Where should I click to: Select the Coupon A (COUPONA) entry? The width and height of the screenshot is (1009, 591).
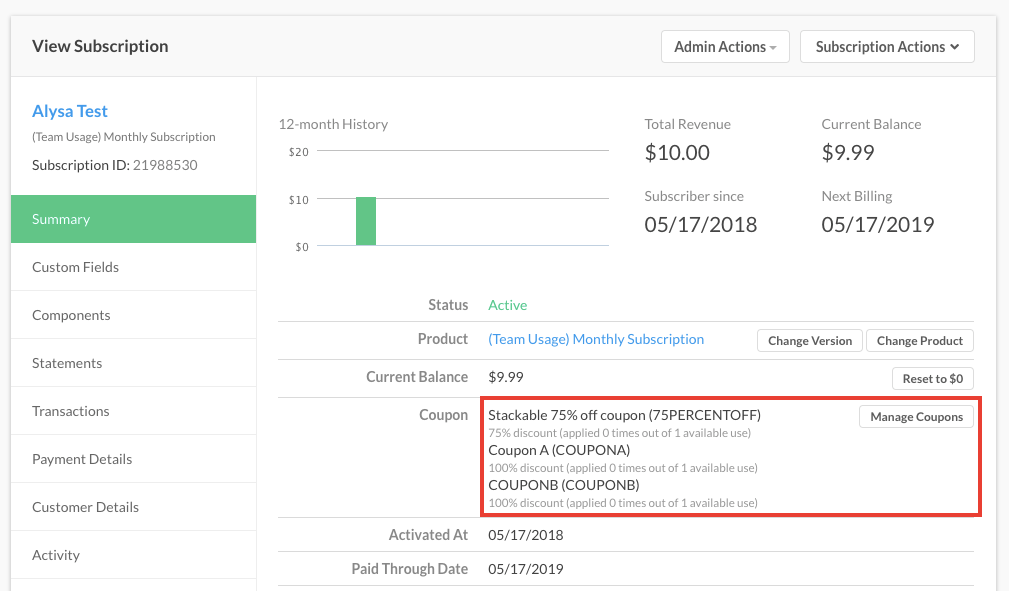point(559,450)
